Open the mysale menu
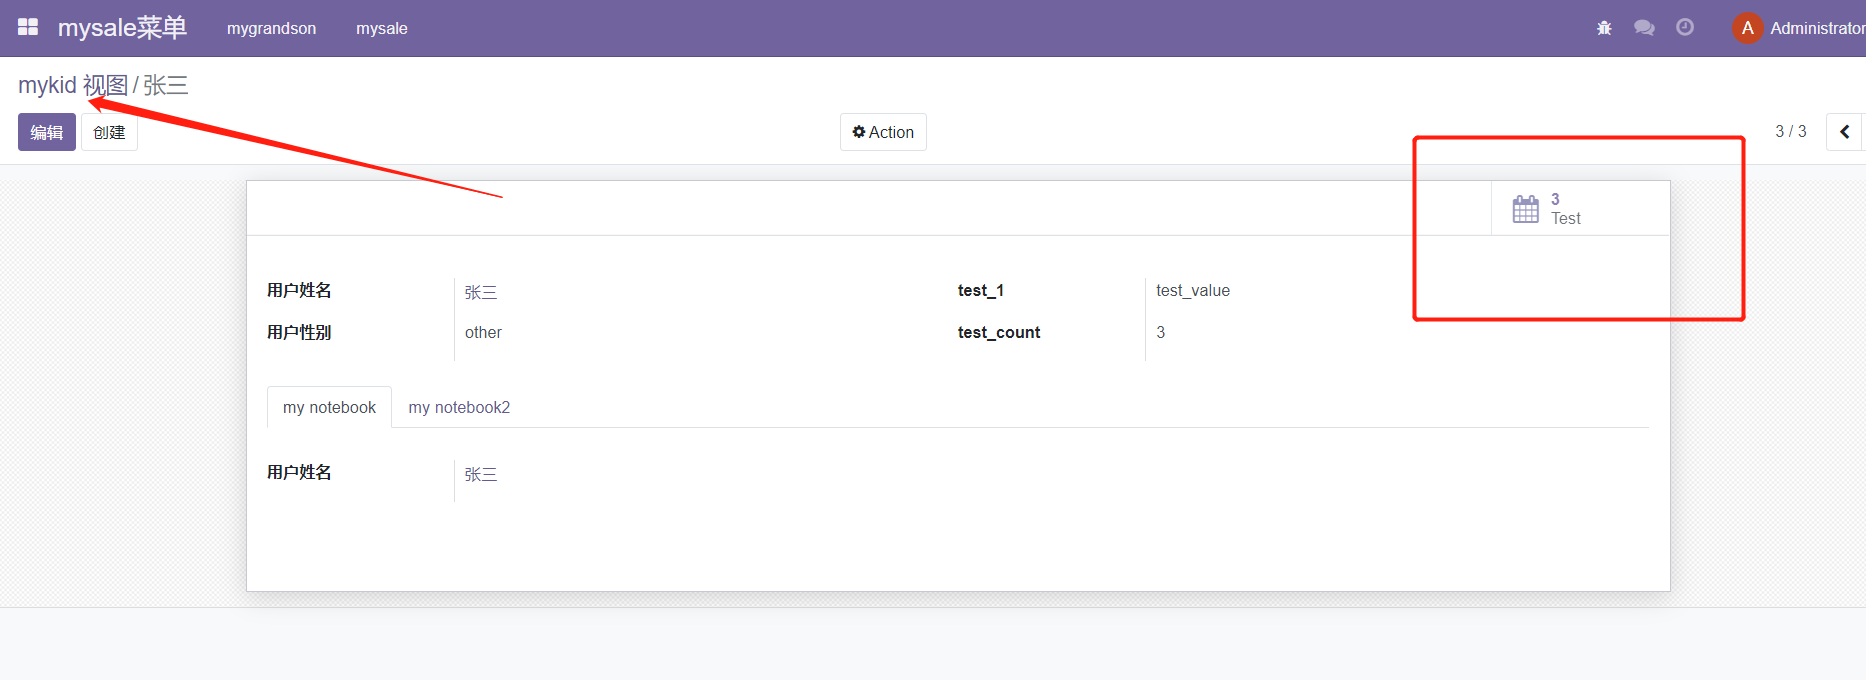 pos(381,28)
